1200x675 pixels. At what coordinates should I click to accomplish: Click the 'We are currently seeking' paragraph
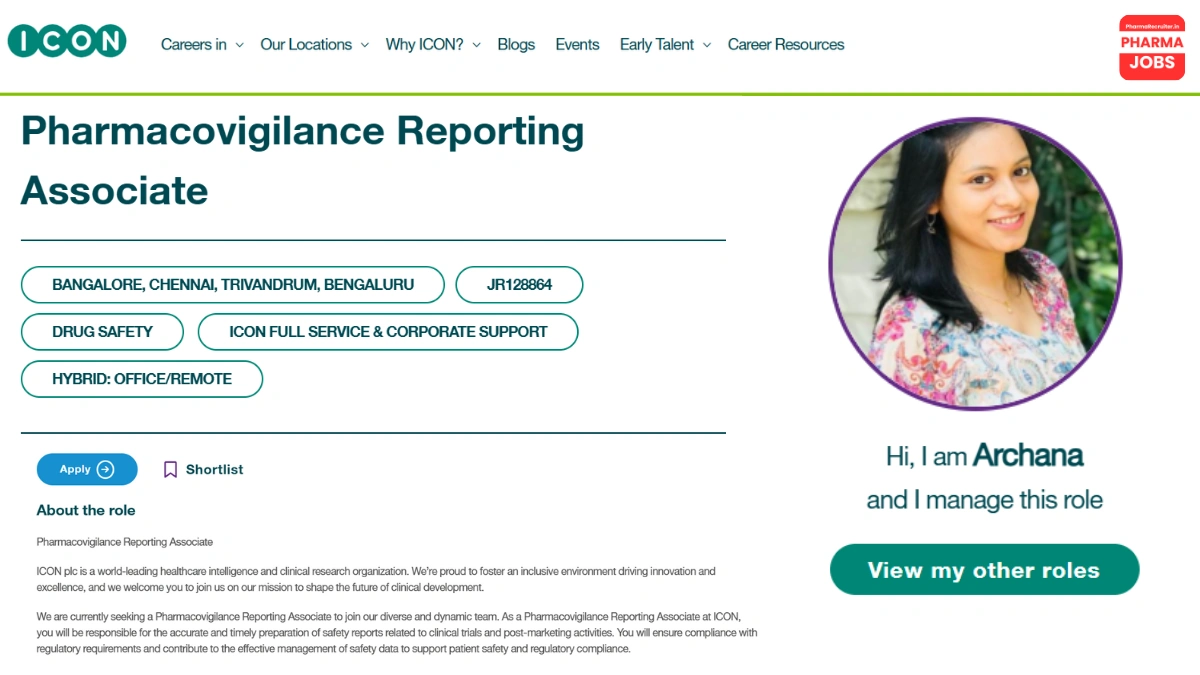point(397,633)
